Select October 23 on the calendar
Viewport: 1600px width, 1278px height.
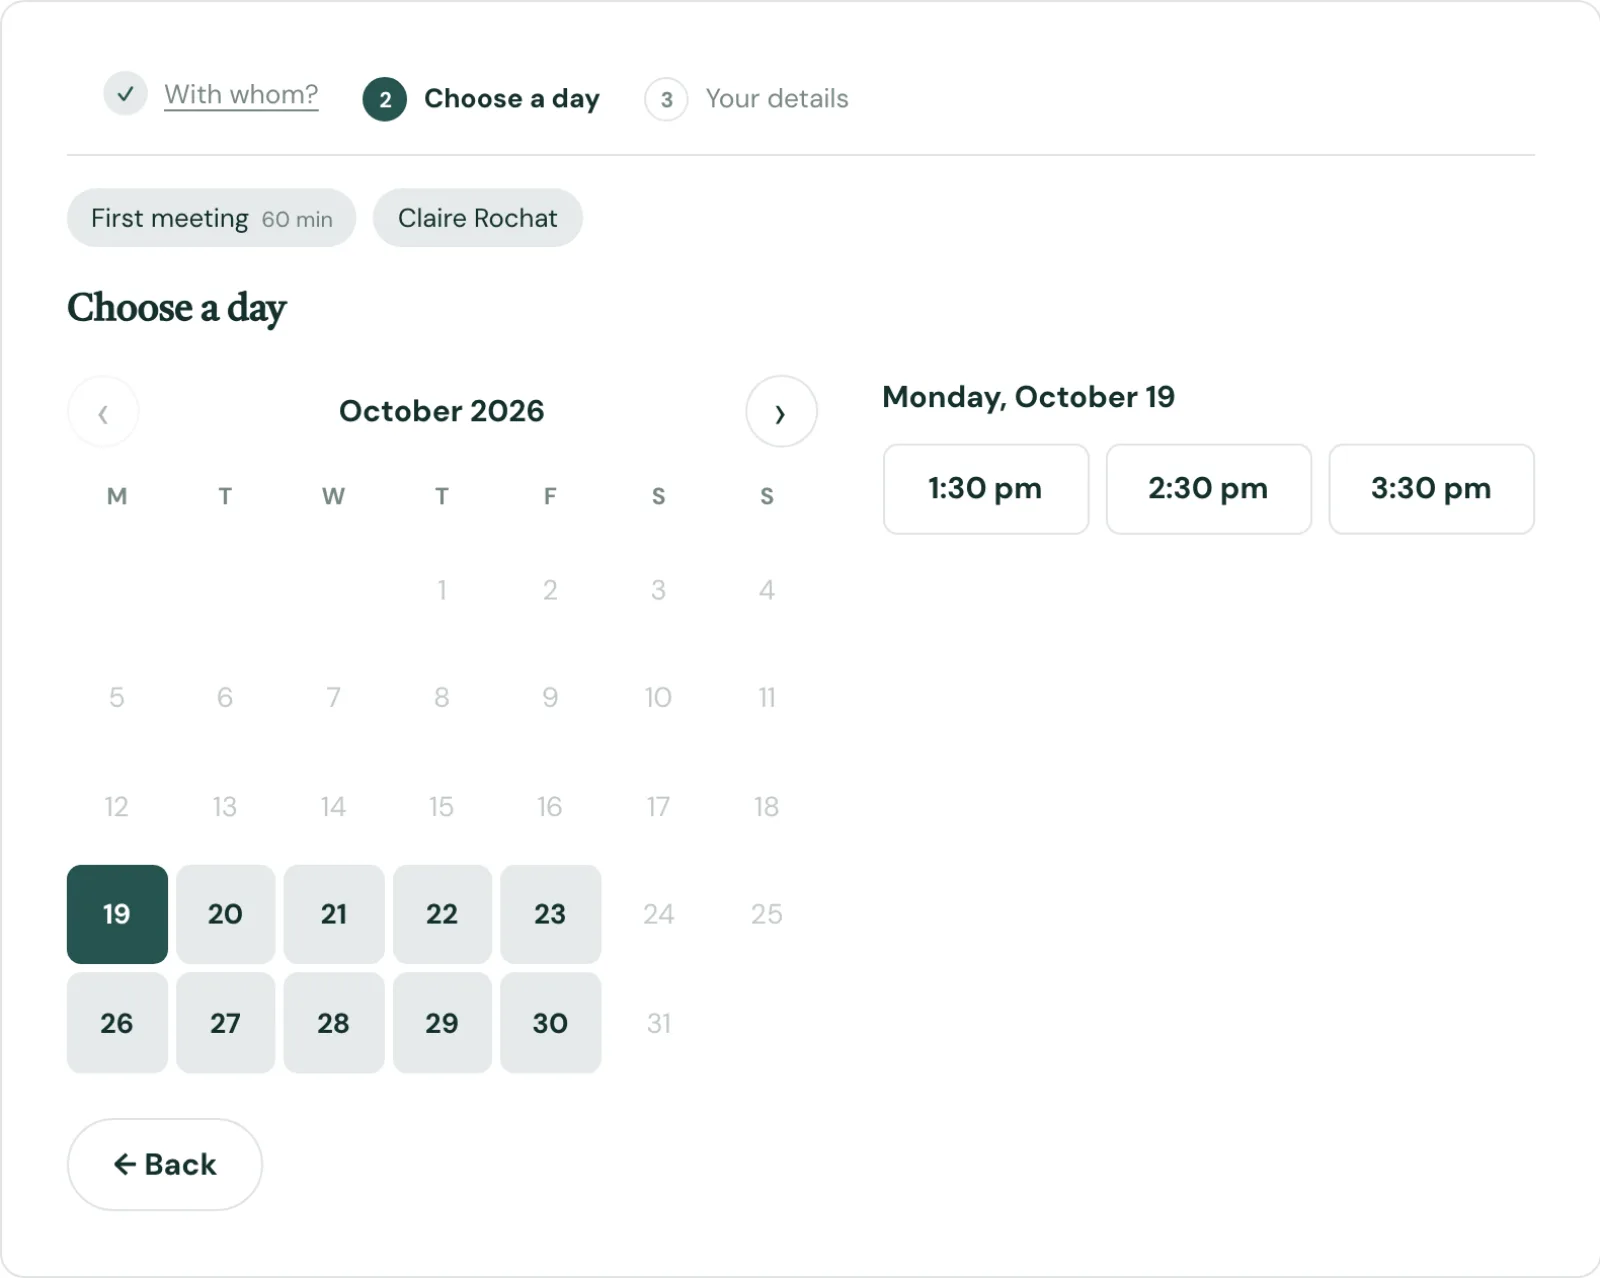550,914
